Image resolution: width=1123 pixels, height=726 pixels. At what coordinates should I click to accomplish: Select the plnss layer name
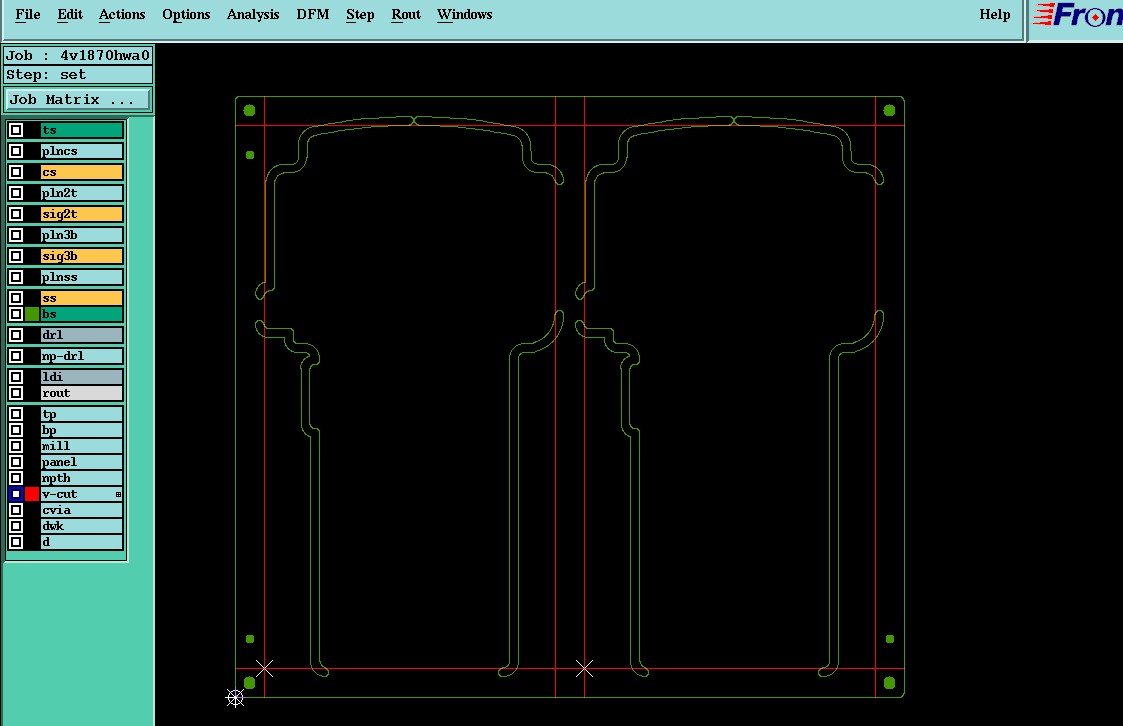[x=82, y=277]
